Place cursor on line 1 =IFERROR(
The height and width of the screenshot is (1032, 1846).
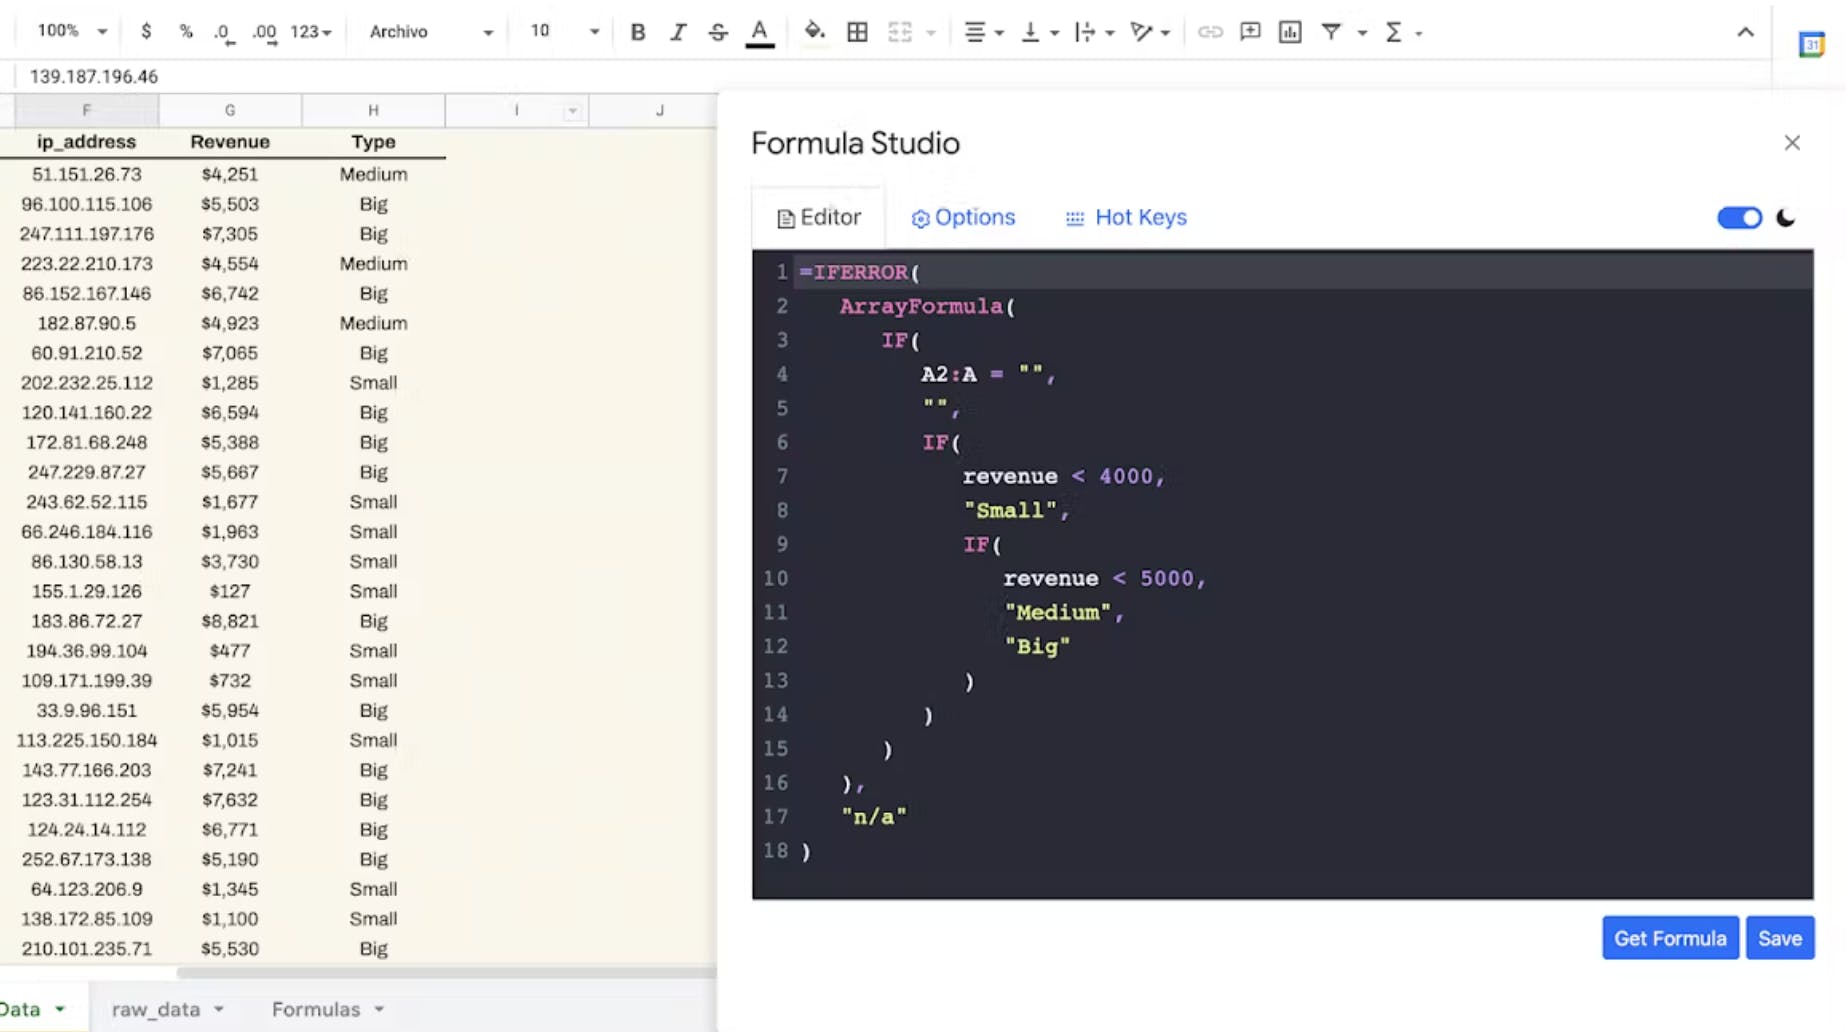pos(860,272)
